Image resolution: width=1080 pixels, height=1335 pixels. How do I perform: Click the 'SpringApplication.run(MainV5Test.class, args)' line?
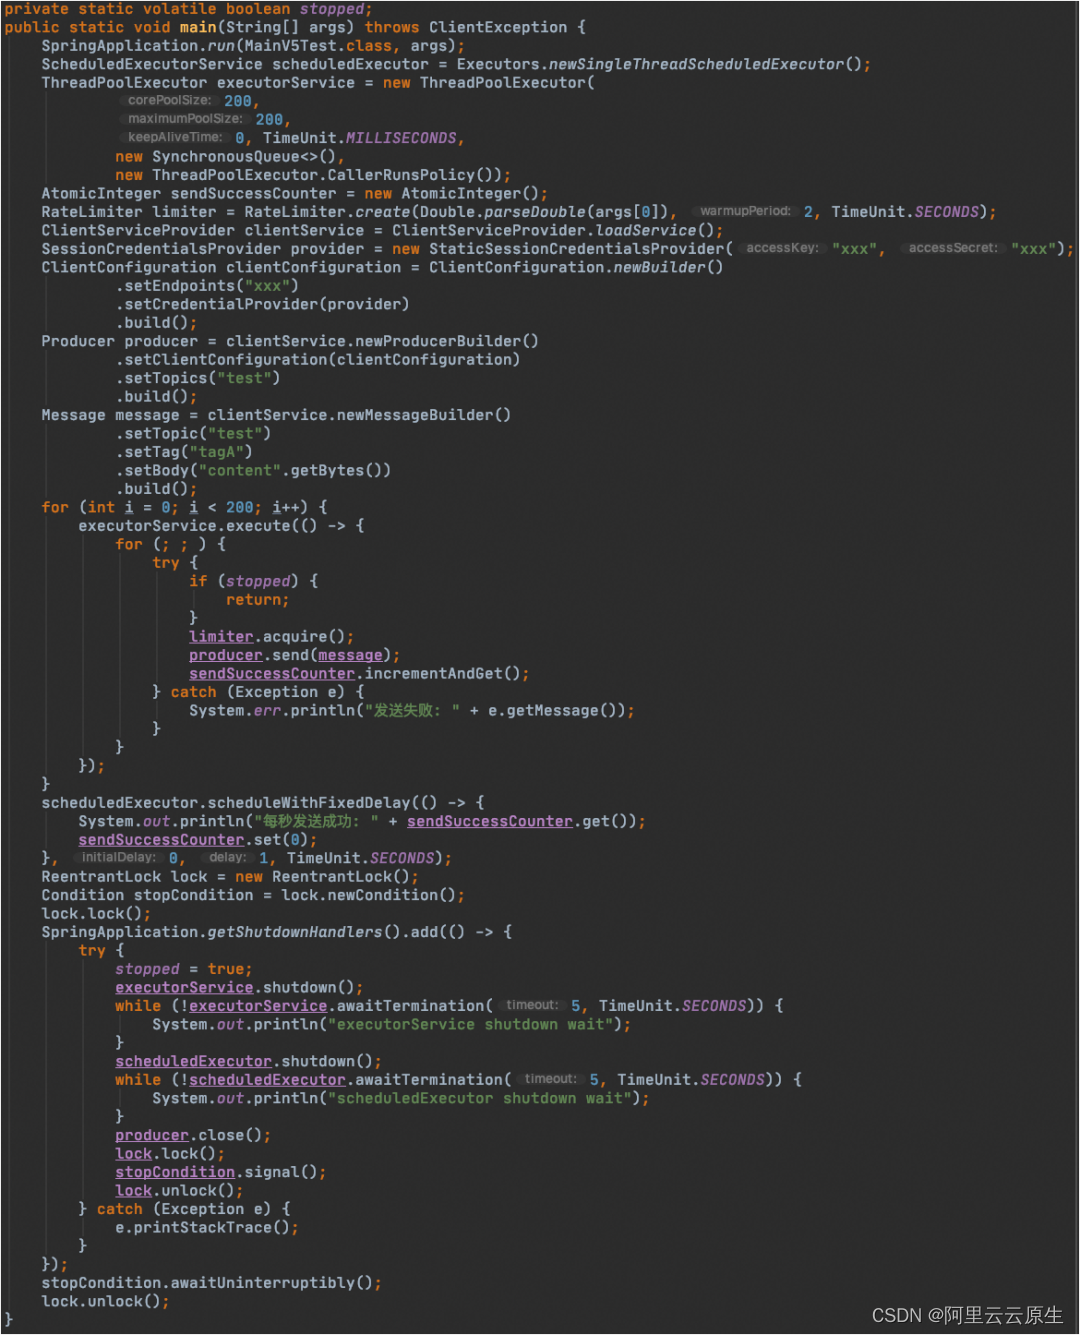click(253, 46)
